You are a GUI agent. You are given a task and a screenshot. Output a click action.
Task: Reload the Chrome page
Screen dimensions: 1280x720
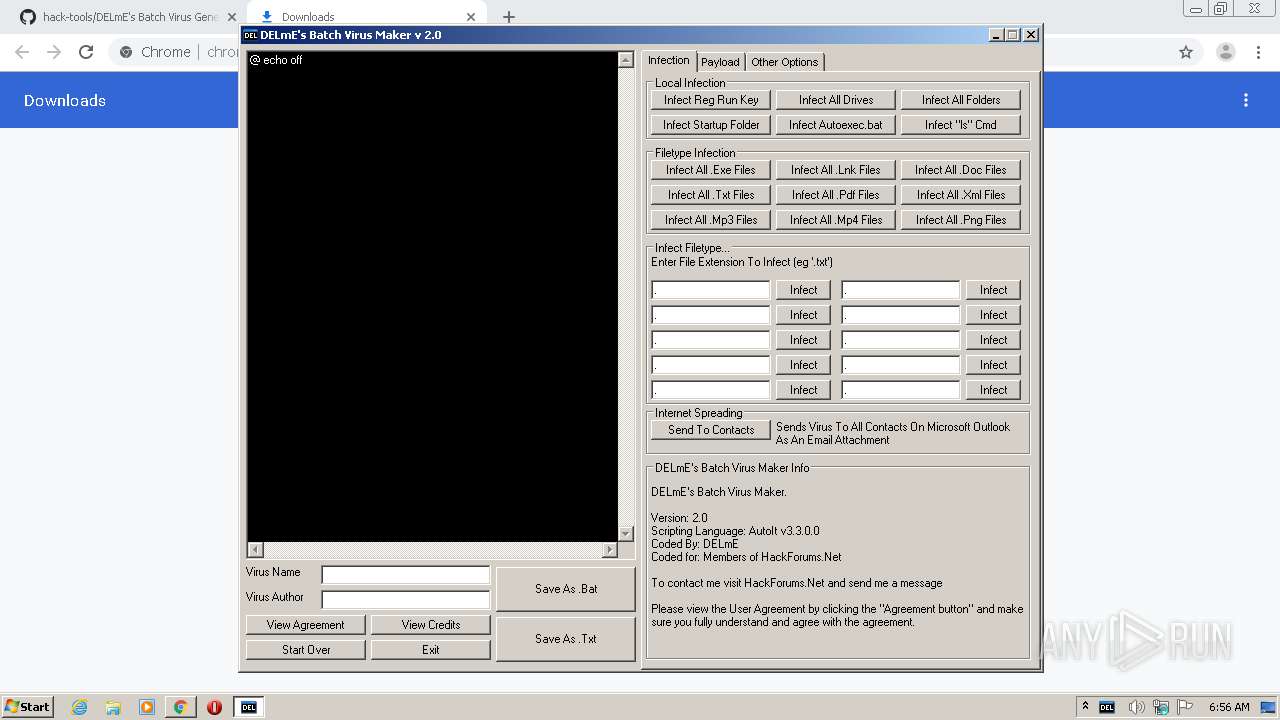tap(86, 52)
